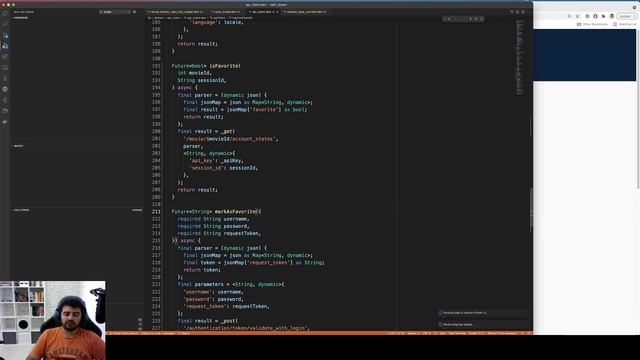
Task: Open the debug configuration gear icon
Action: [x=134, y=12]
